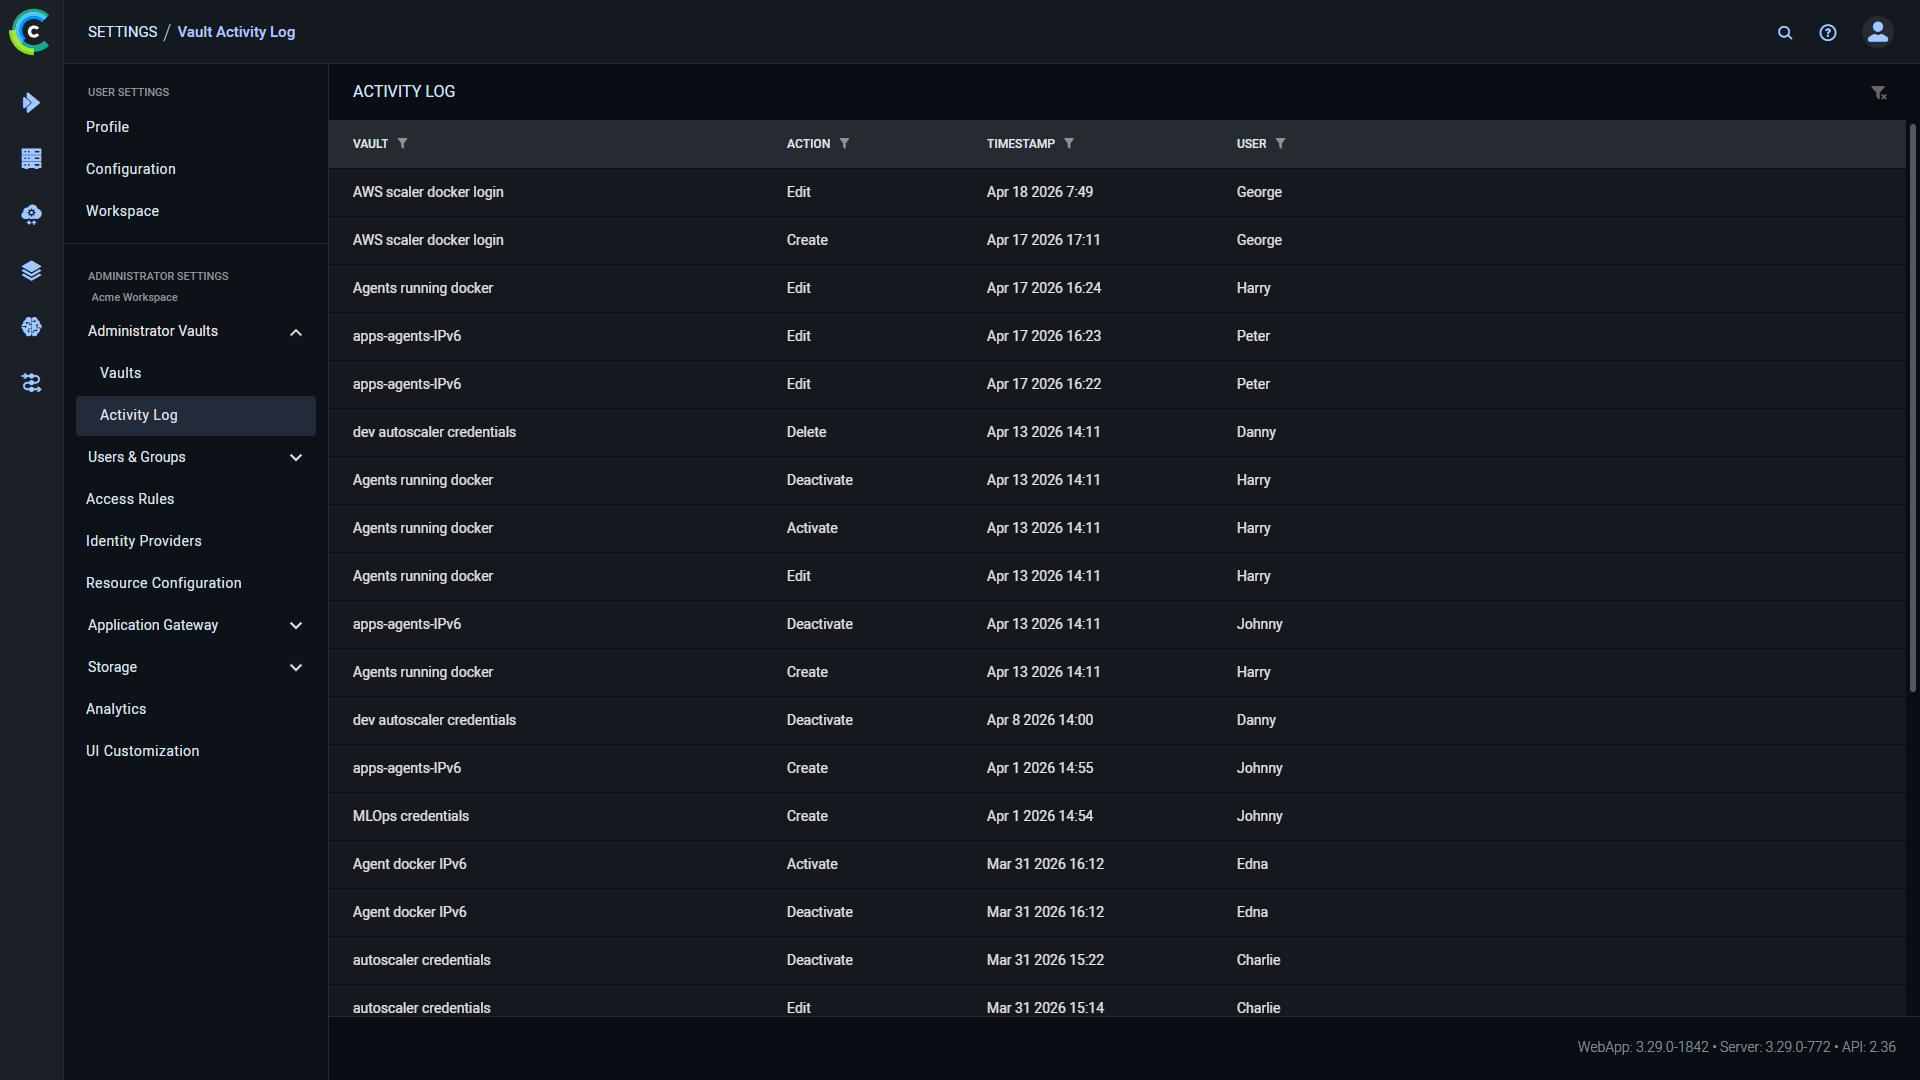1920x1080 pixels.
Task: Click the ClearML logo icon
Action: click(30, 32)
